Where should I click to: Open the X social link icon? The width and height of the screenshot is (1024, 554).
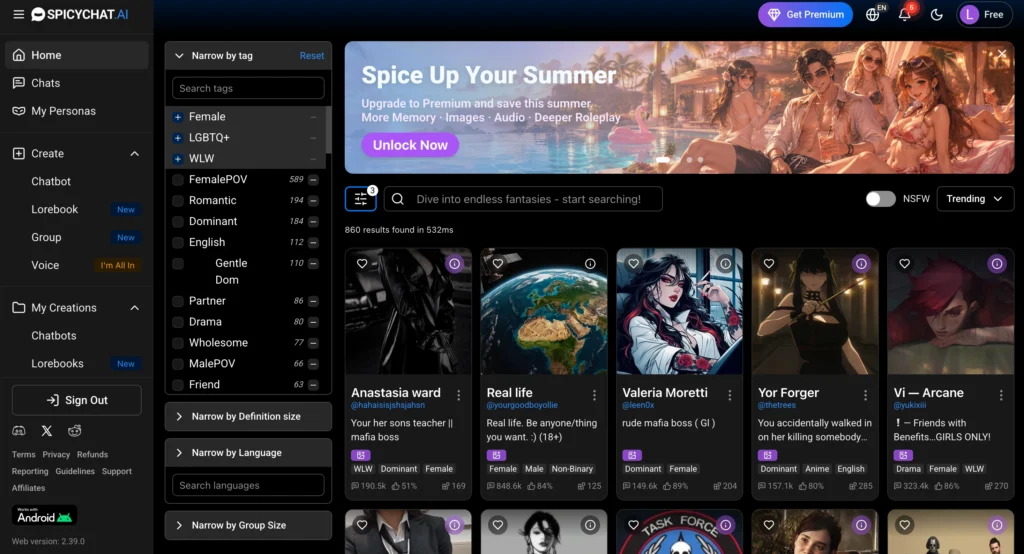pyautogui.click(x=46, y=431)
